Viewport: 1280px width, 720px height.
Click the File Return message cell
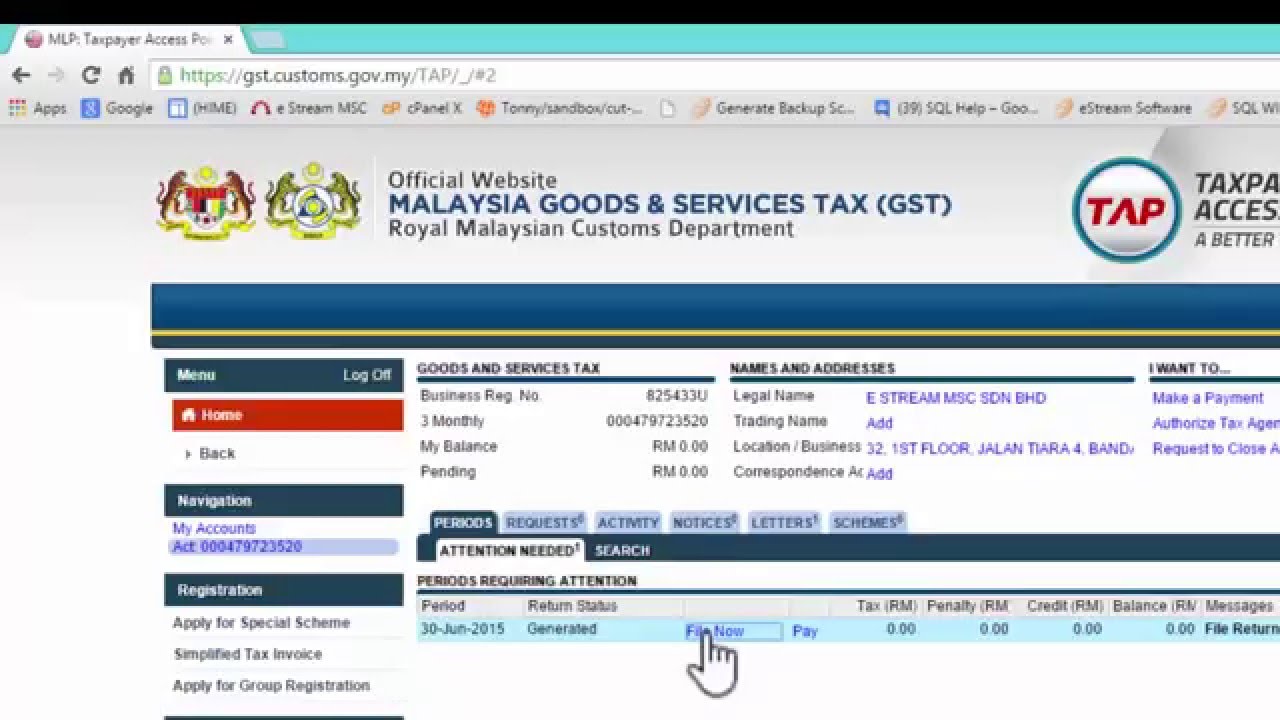point(1242,629)
